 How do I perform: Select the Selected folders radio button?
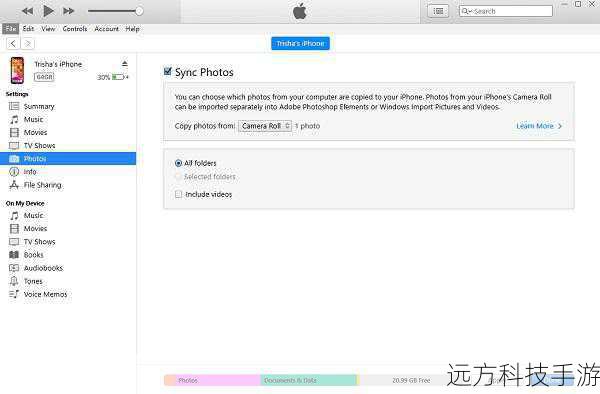tap(178, 176)
